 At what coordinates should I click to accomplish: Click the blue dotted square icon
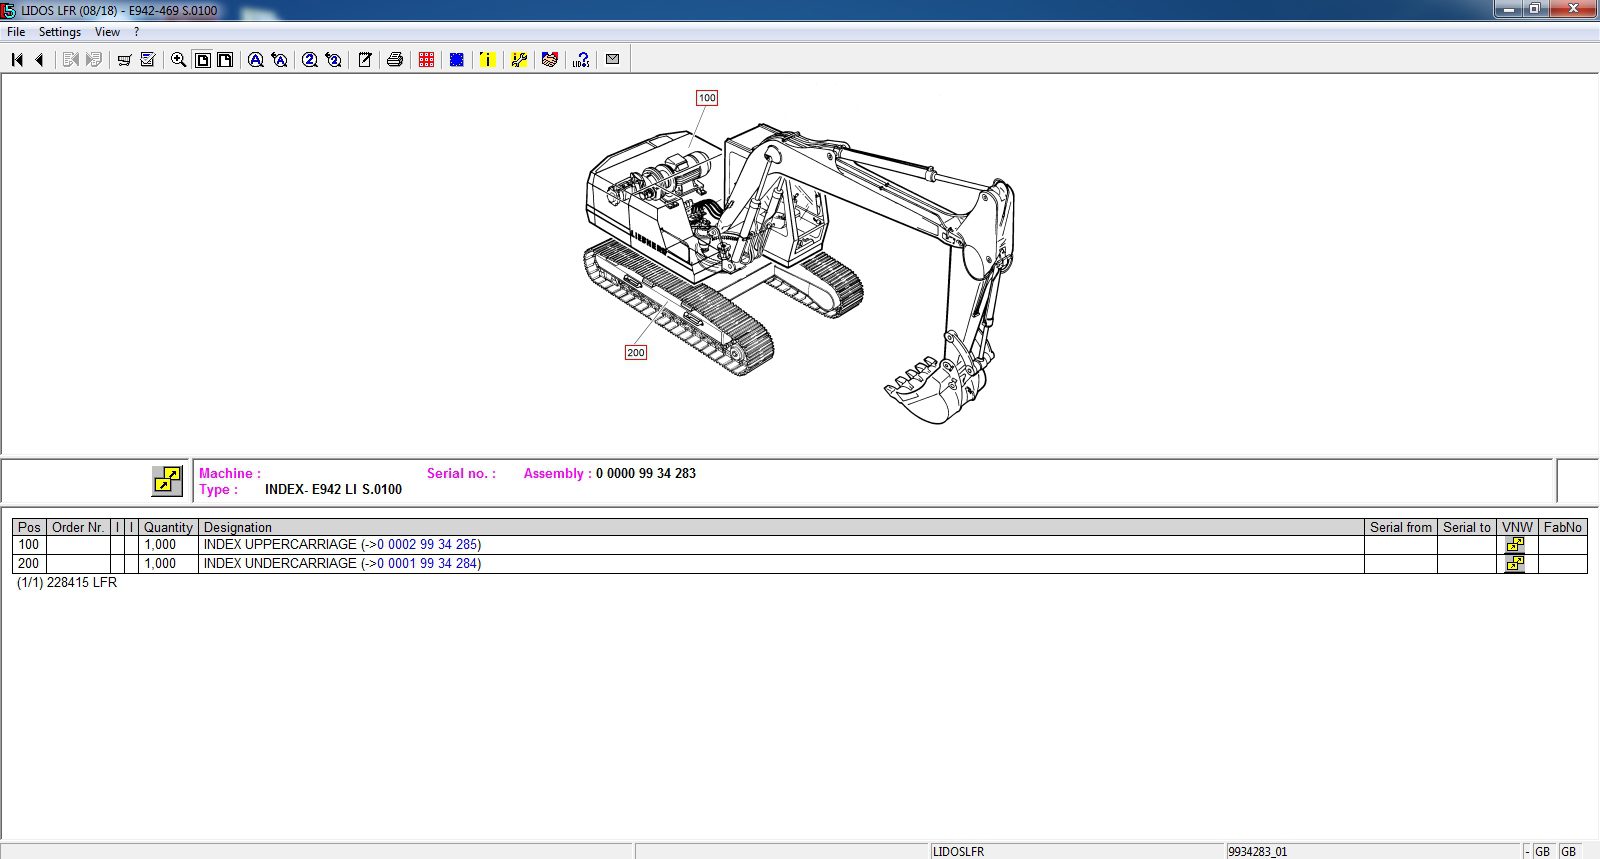point(457,60)
